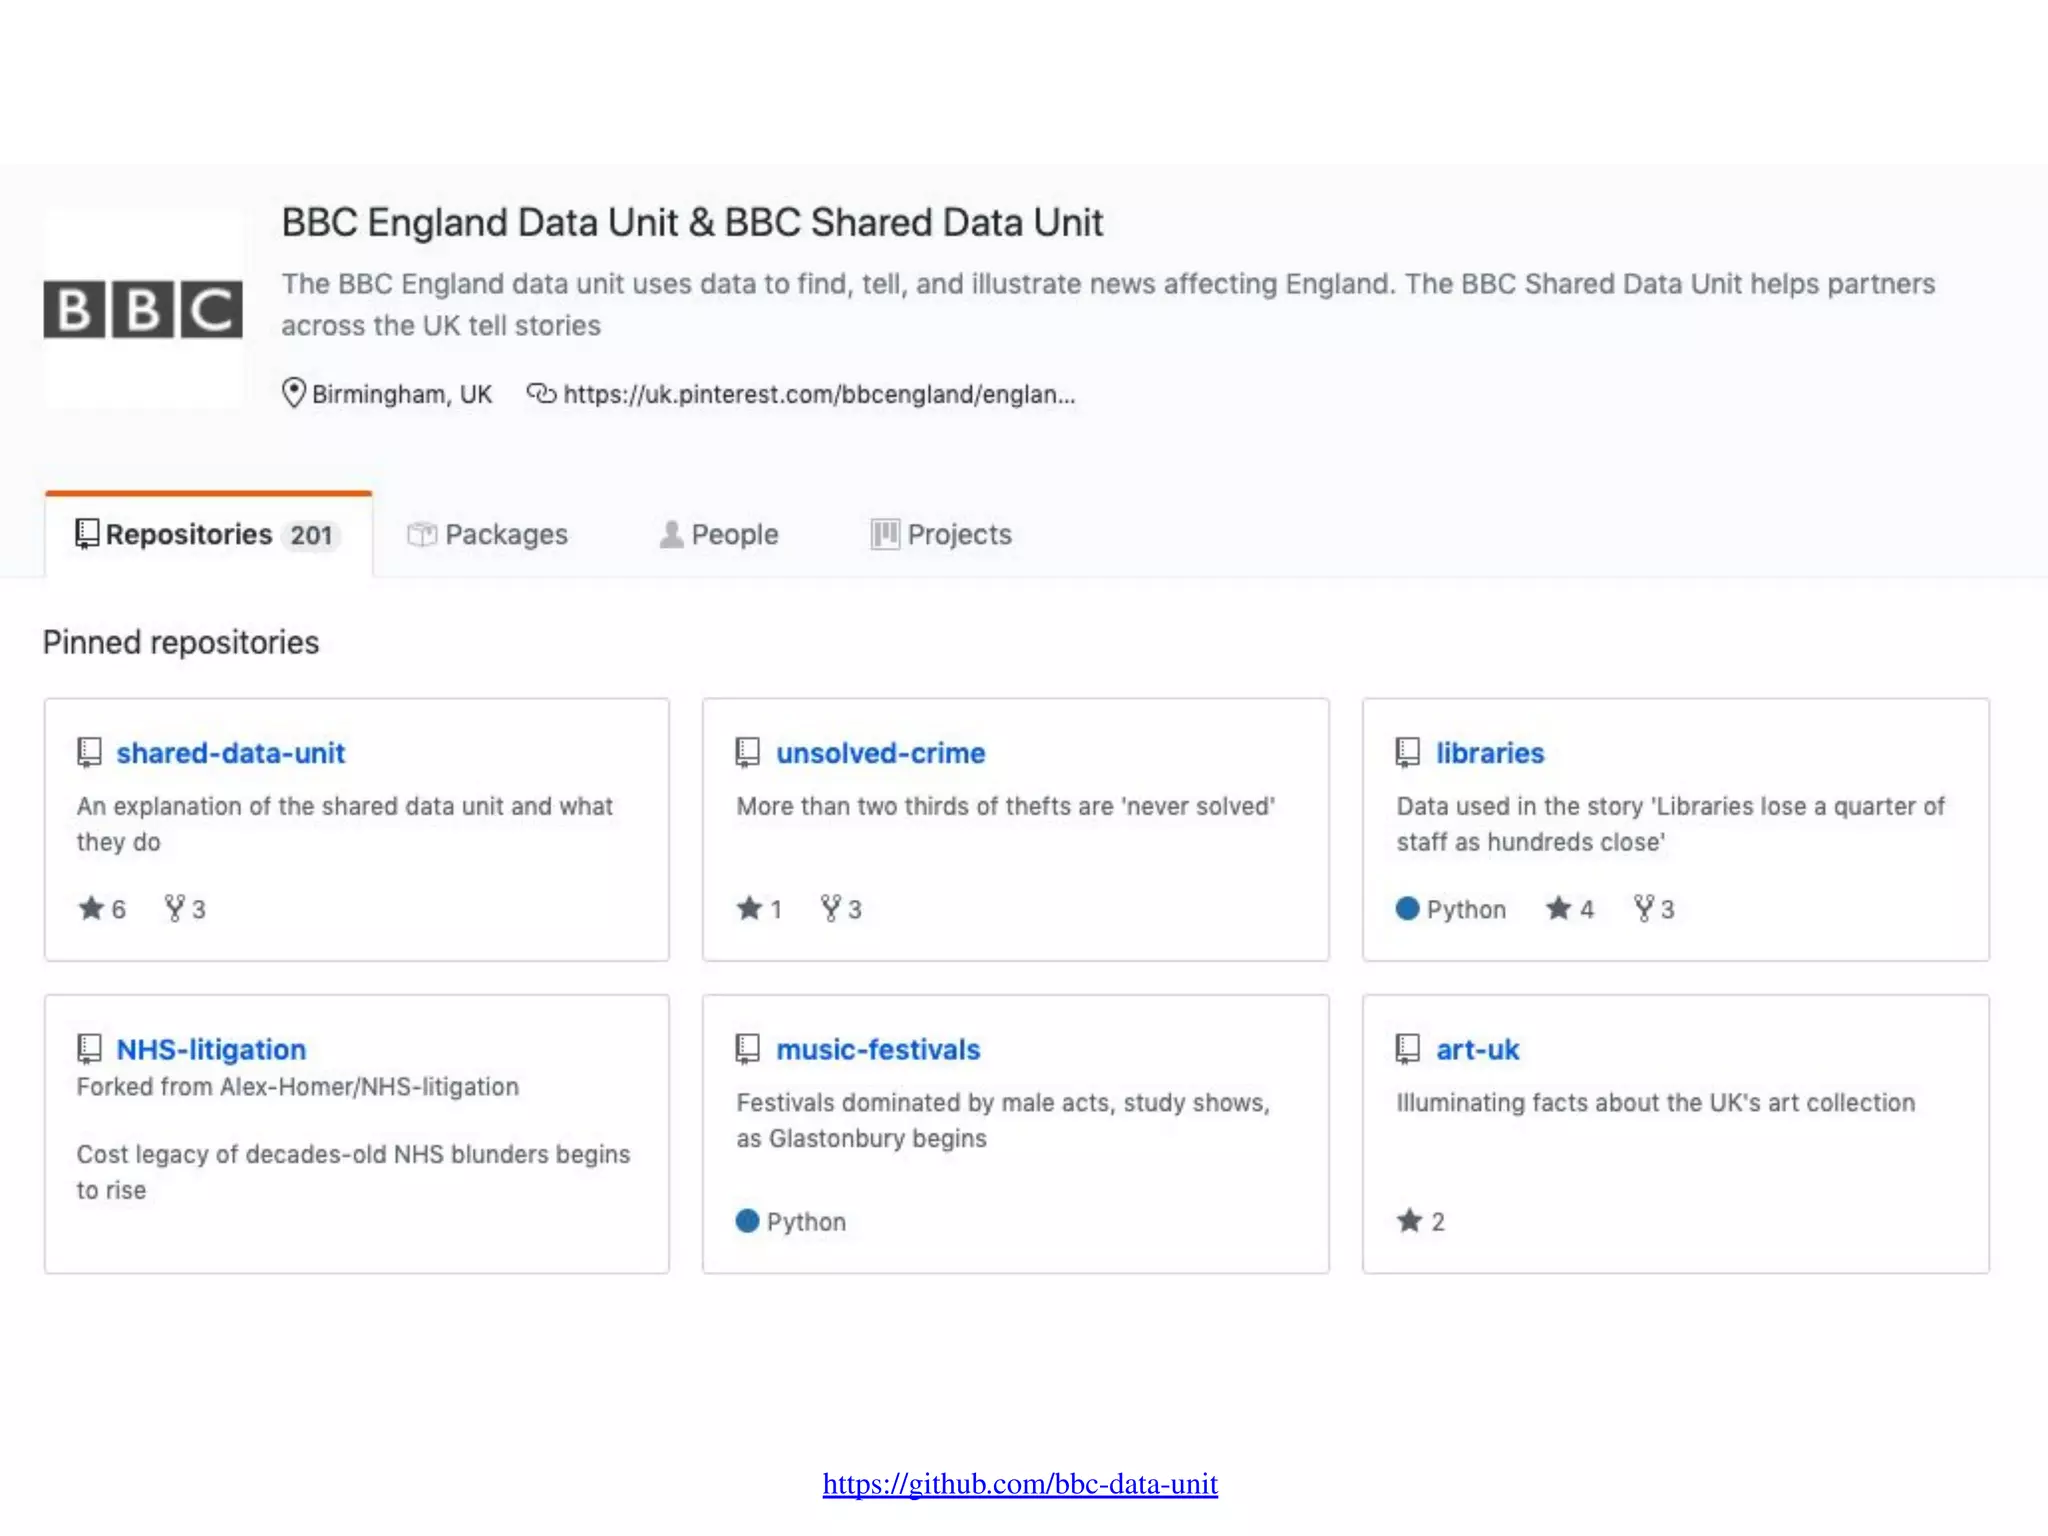2048x1536 pixels.
Task: Click Python language dot on libraries card
Action: point(1407,908)
